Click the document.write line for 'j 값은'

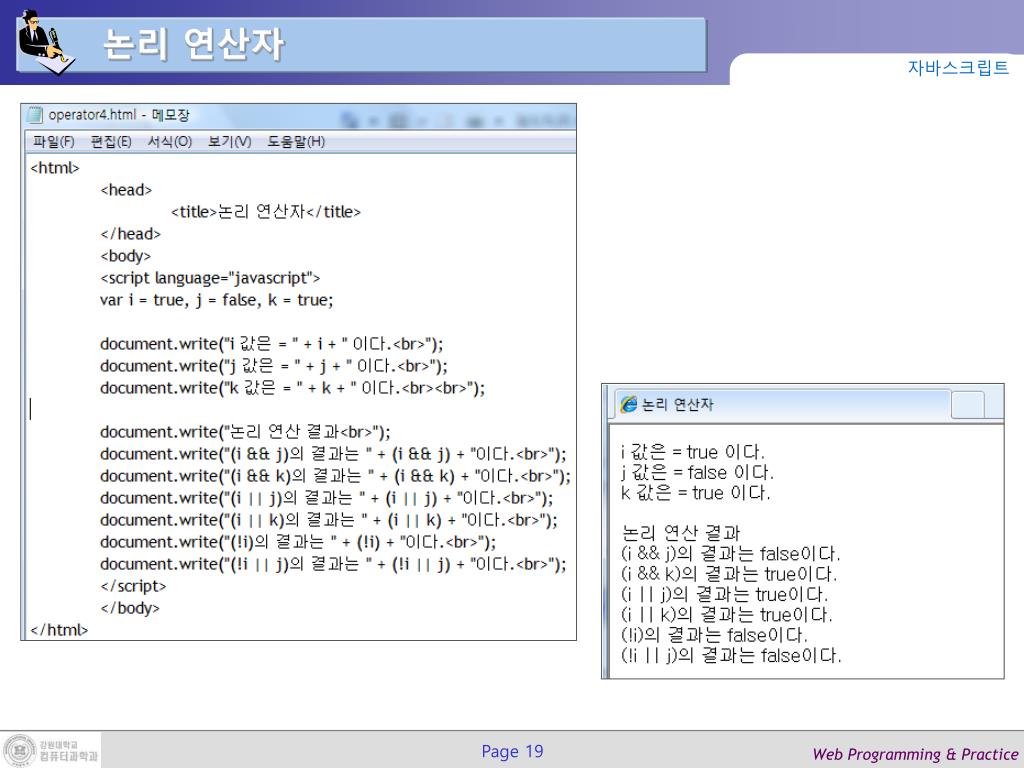click(x=274, y=366)
